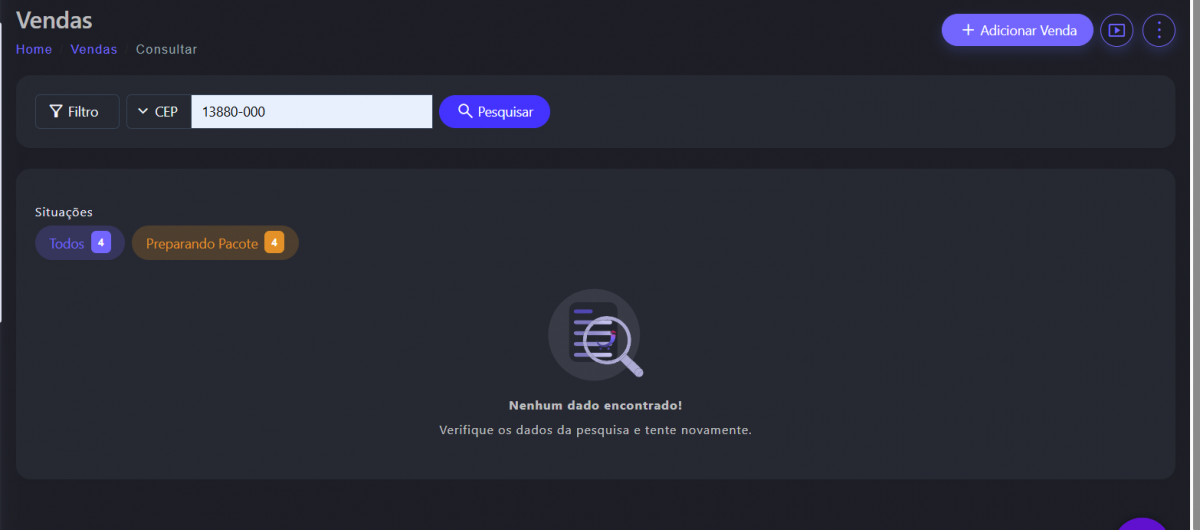The width and height of the screenshot is (1200, 530).
Task: Click the magnifier icon in Pesquisar
Action: (x=465, y=111)
